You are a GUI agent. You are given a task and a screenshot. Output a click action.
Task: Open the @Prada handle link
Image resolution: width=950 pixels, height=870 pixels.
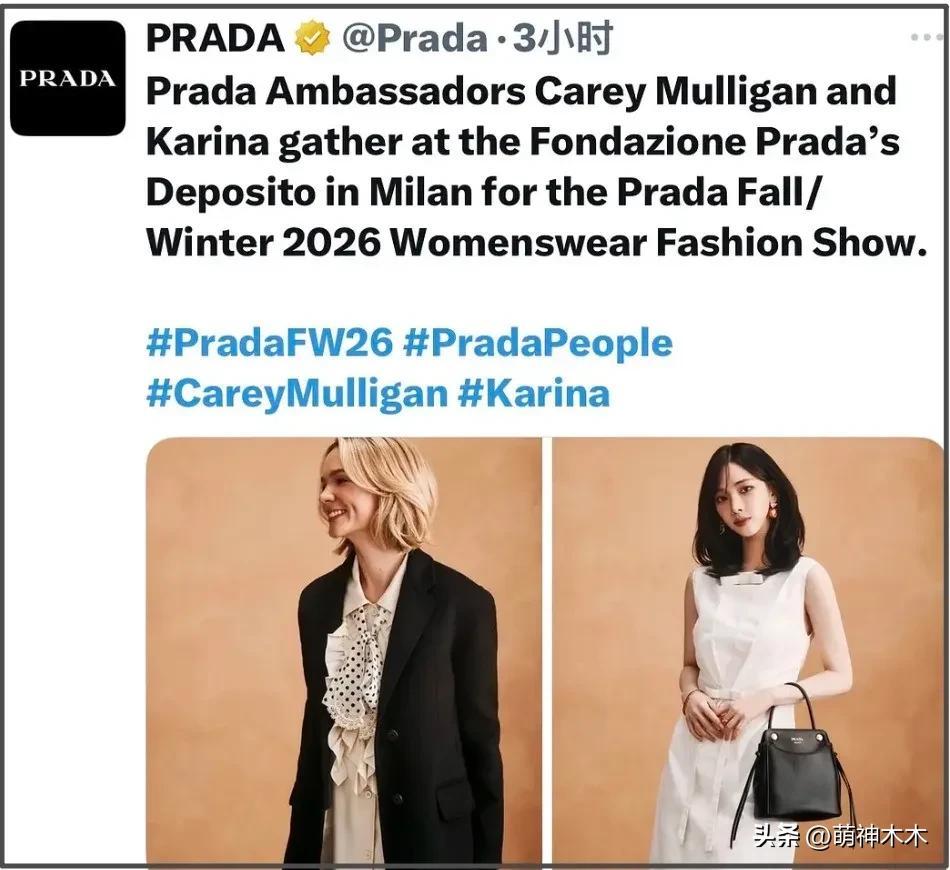point(415,39)
